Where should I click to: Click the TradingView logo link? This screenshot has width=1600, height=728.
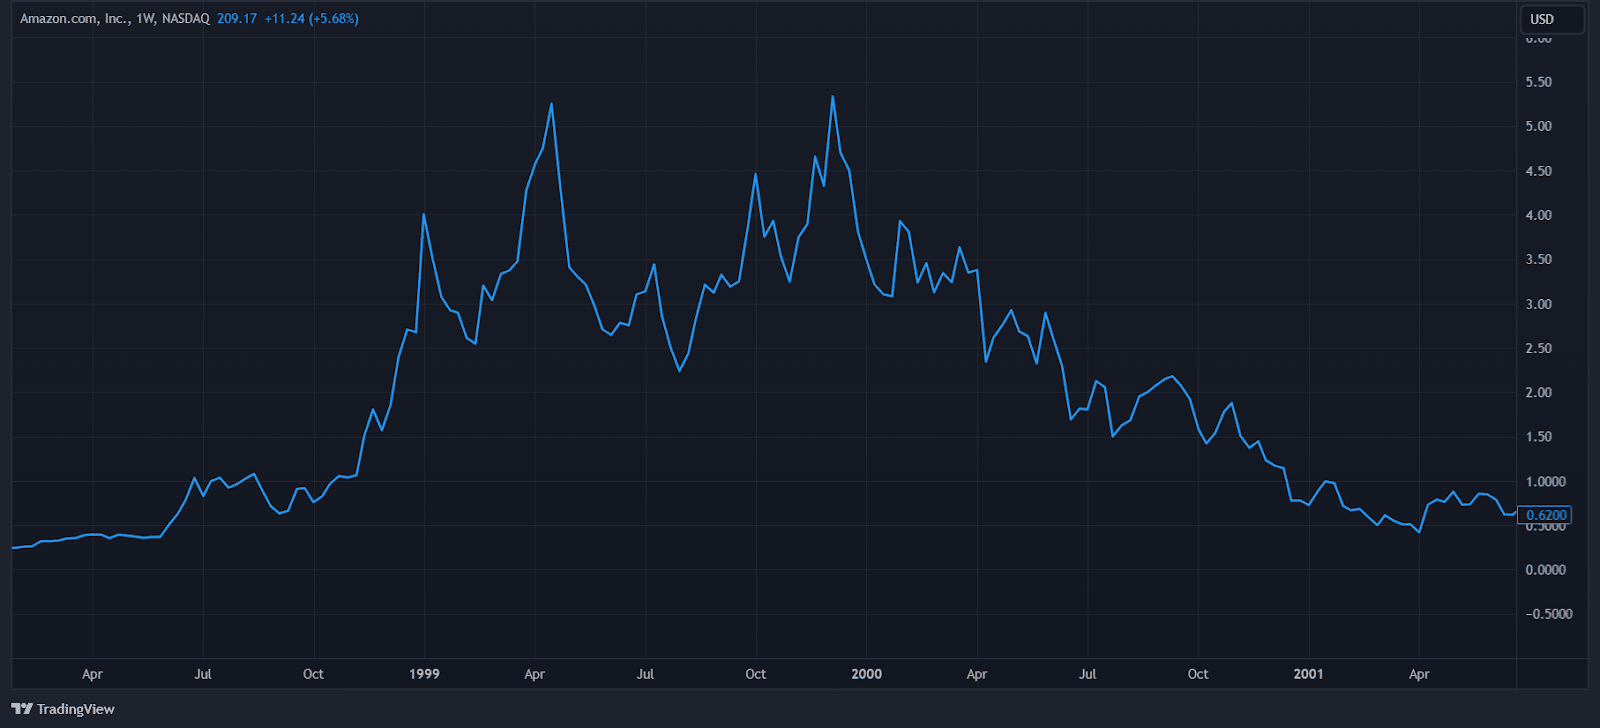point(63,709)
